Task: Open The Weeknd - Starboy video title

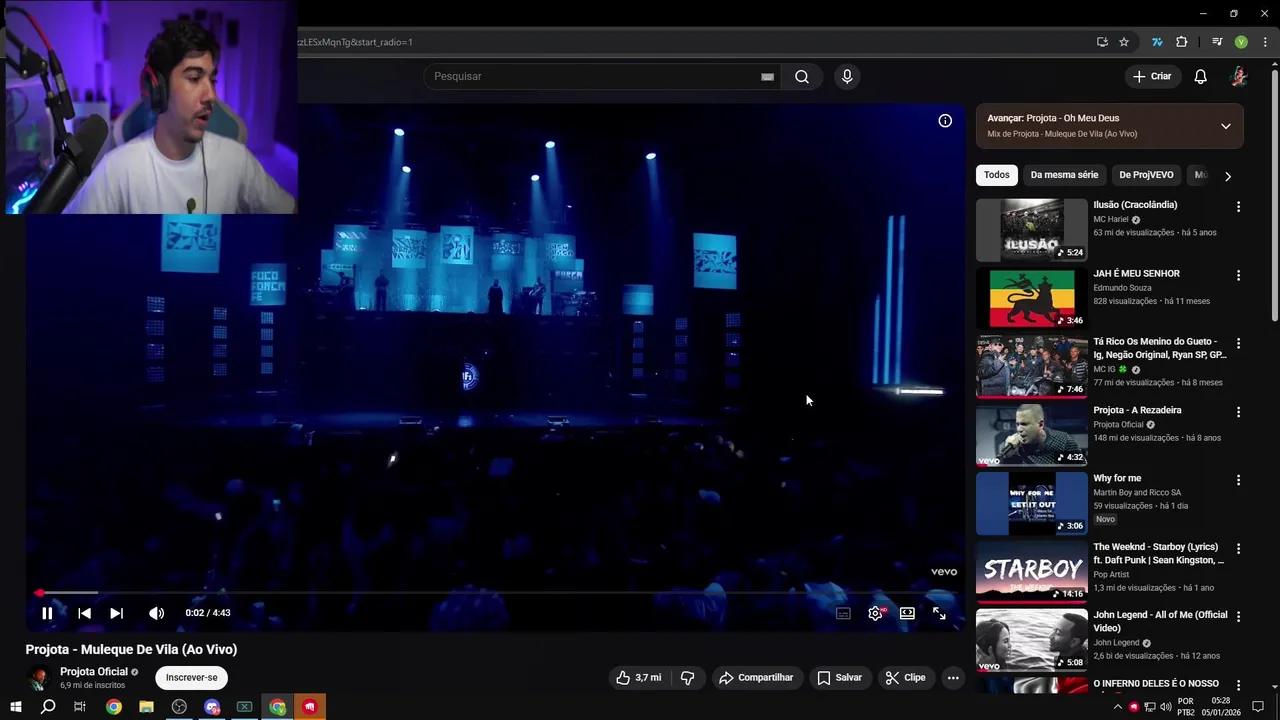Action: tap(1158, 554)
